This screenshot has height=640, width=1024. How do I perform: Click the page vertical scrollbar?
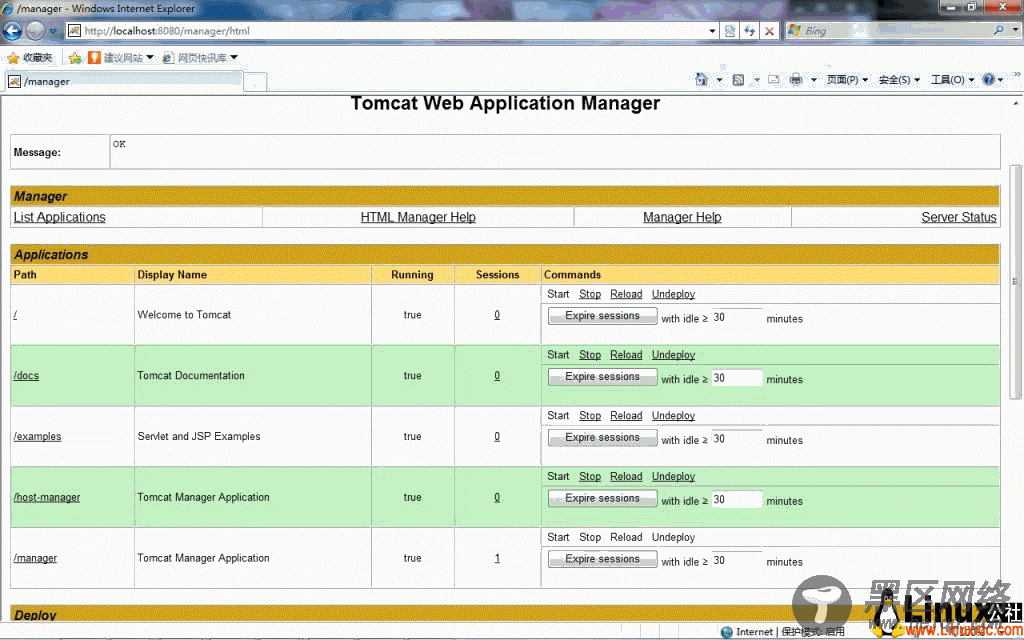(1015, 281)
